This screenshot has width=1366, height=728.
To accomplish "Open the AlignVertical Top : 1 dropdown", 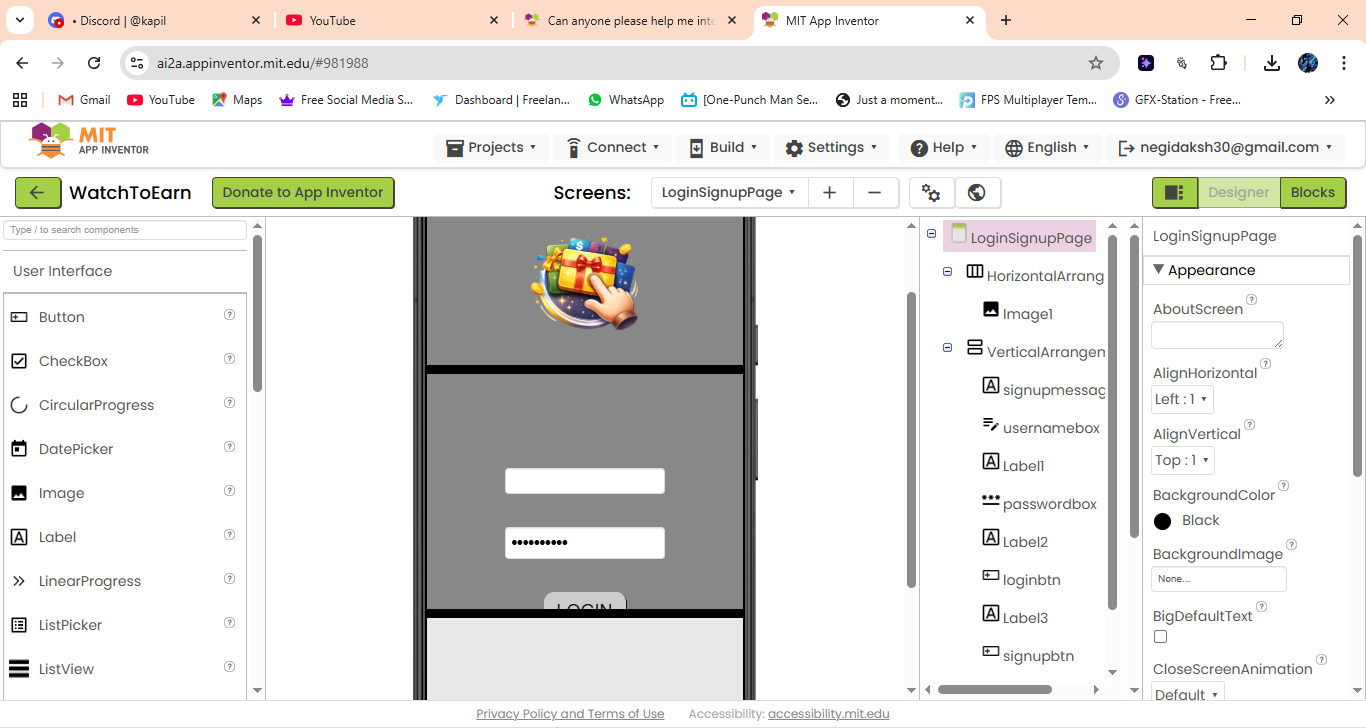I will [1183, 460].
